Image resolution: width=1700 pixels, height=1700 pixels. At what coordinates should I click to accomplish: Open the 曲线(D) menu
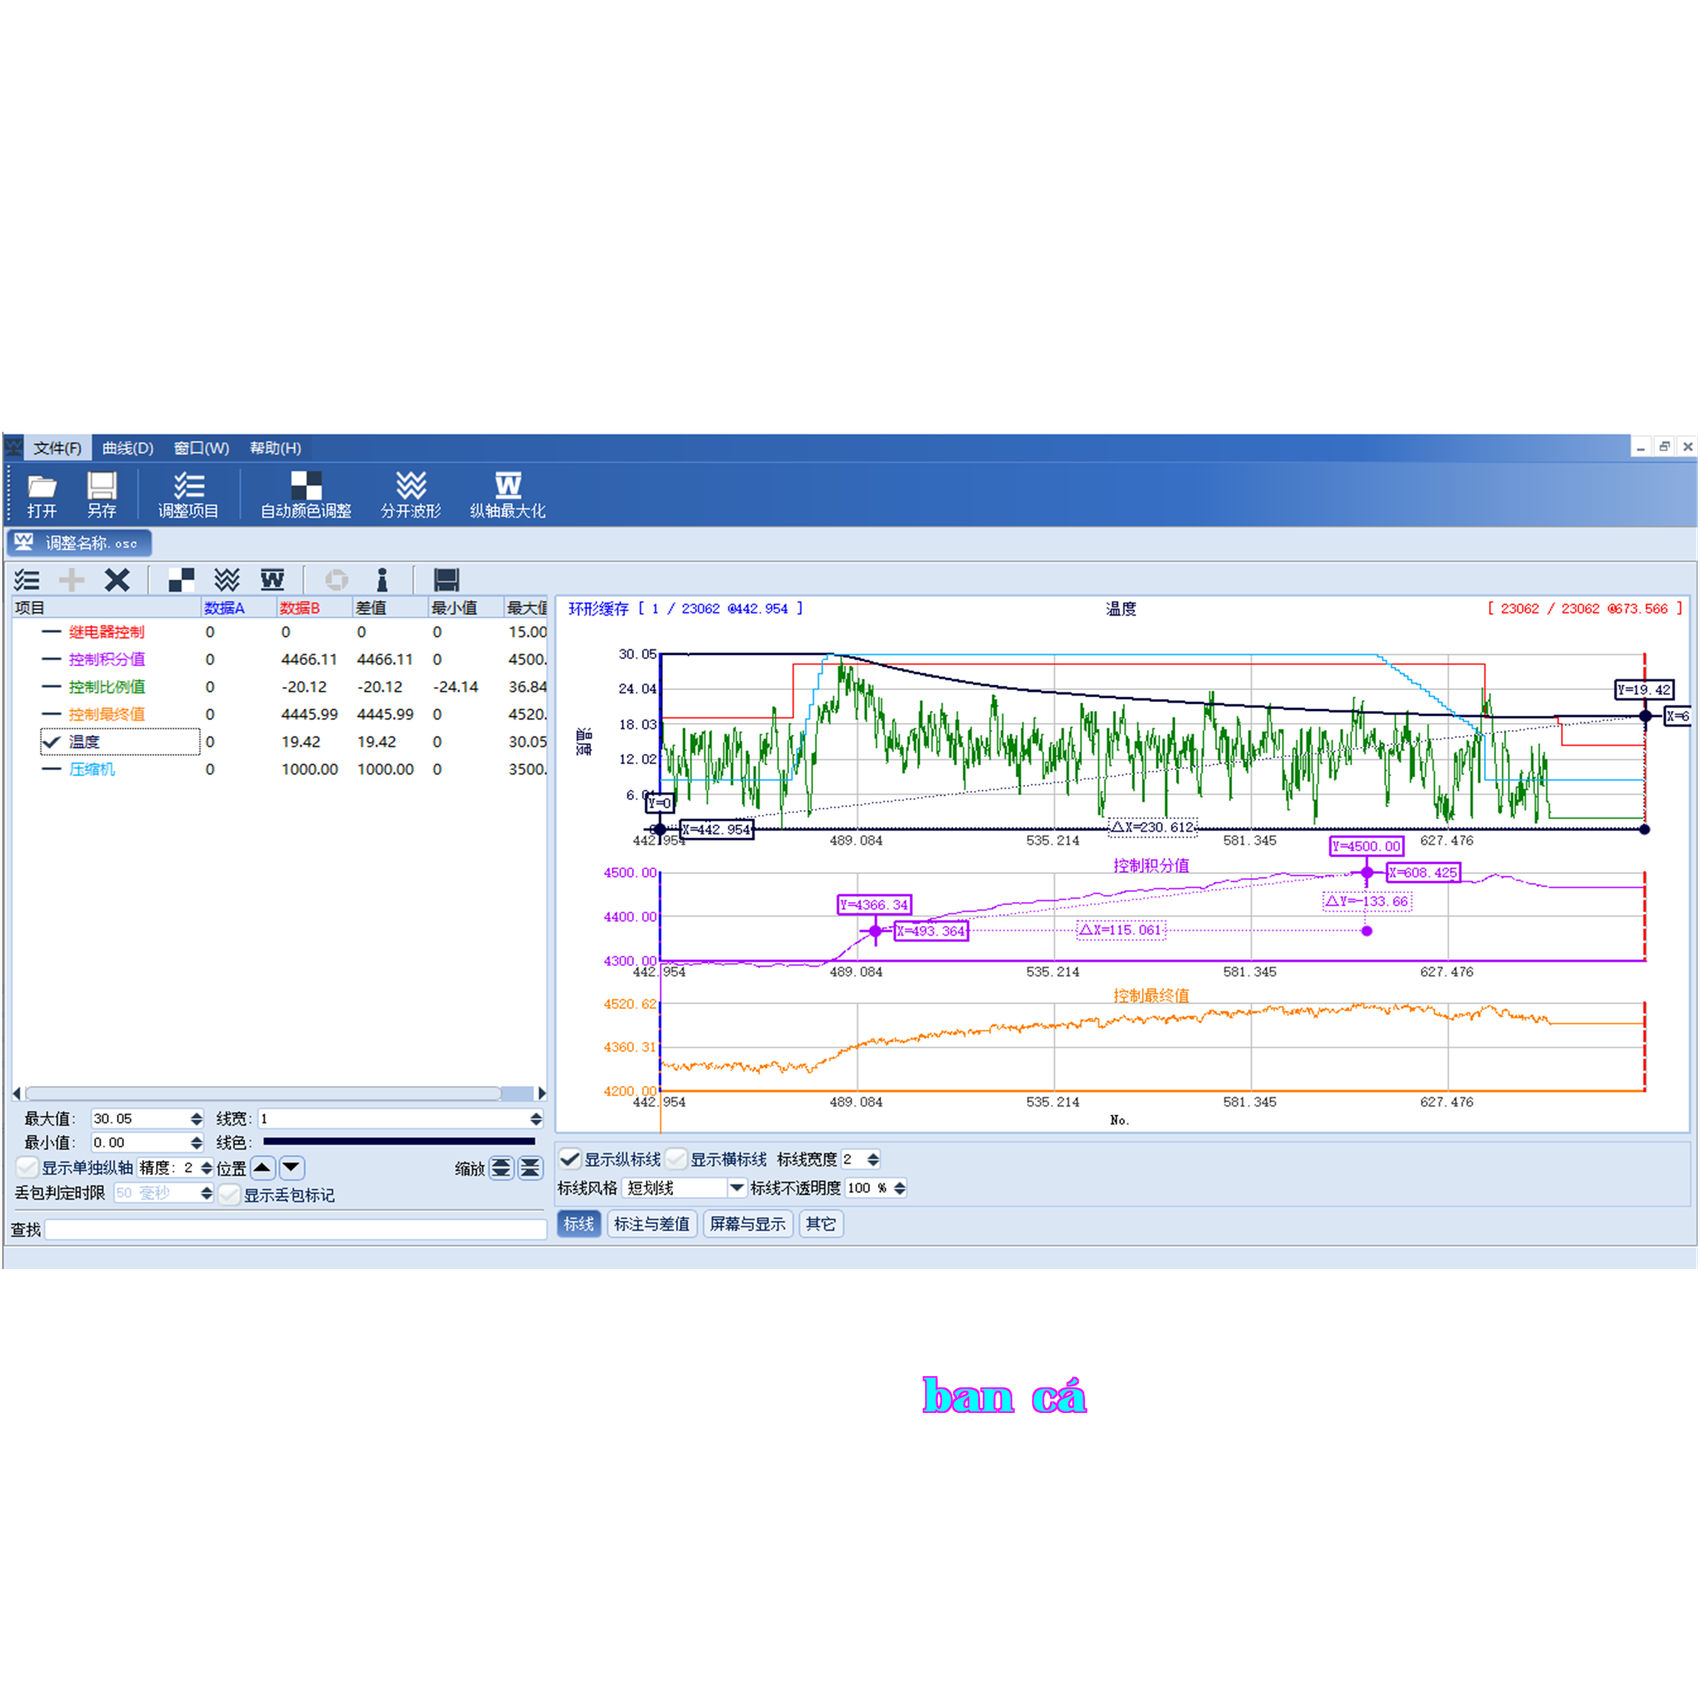point(128,448)
